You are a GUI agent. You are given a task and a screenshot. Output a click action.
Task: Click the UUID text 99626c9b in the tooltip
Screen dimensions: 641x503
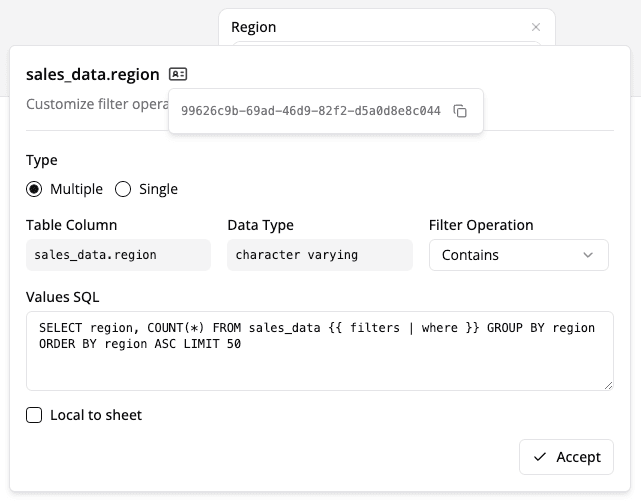310,111
